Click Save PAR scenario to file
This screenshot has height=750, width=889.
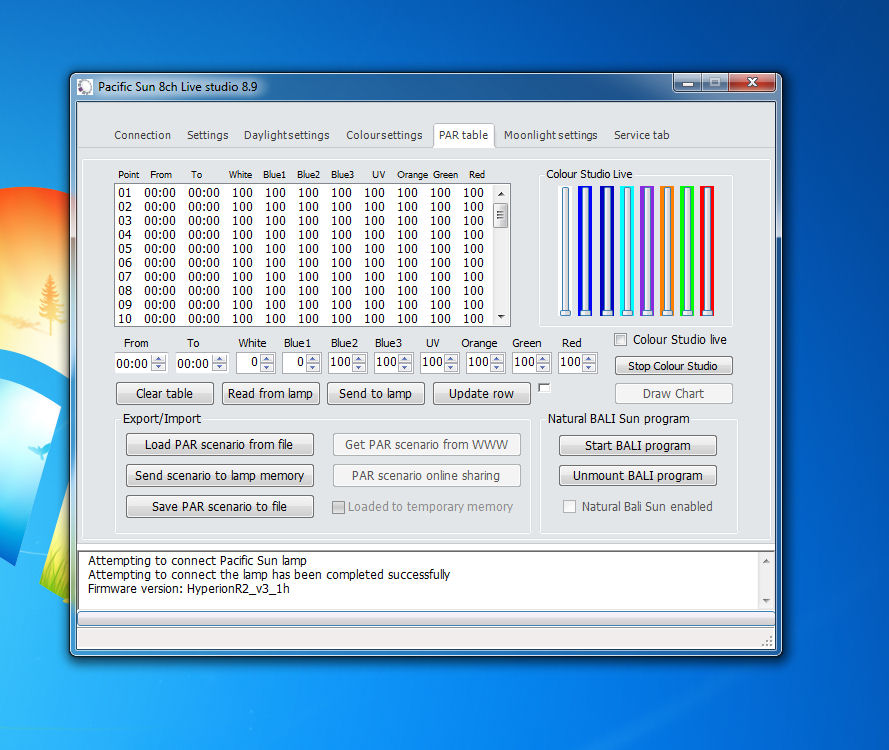coord(219,507)
